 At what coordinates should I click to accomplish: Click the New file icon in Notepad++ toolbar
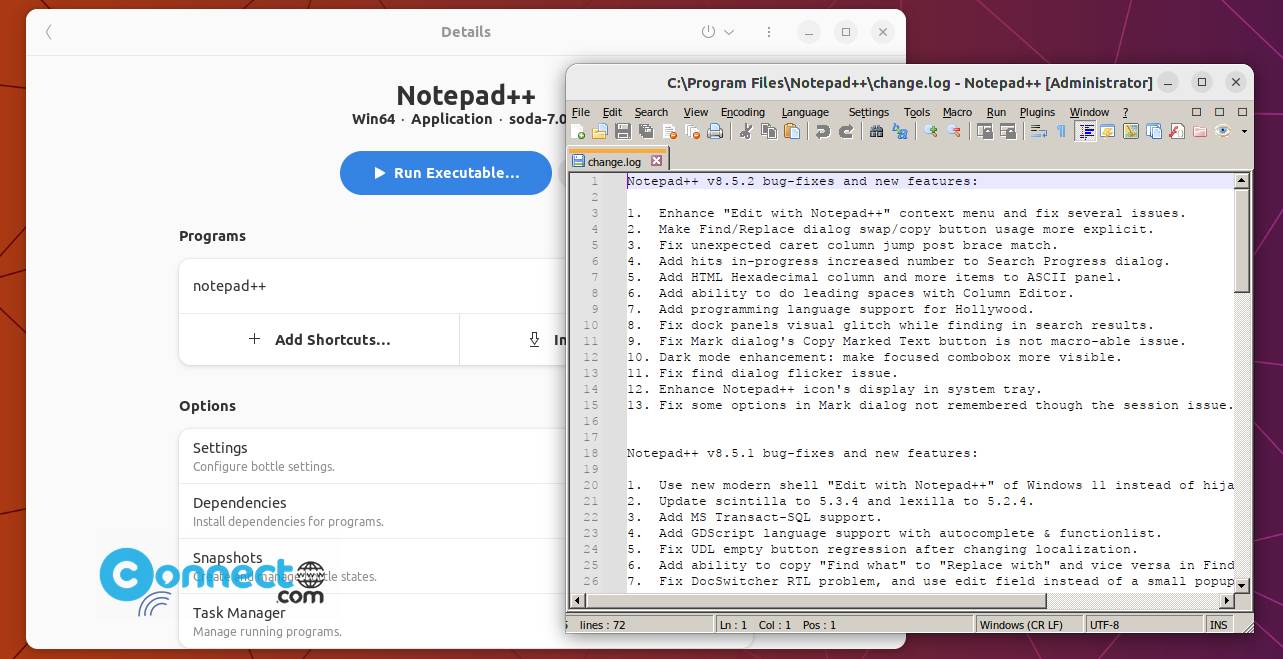coord(578,131)
